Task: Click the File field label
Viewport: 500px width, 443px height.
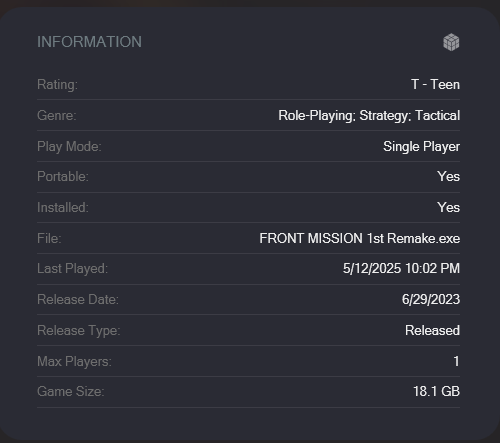Action: coord(49,238)
